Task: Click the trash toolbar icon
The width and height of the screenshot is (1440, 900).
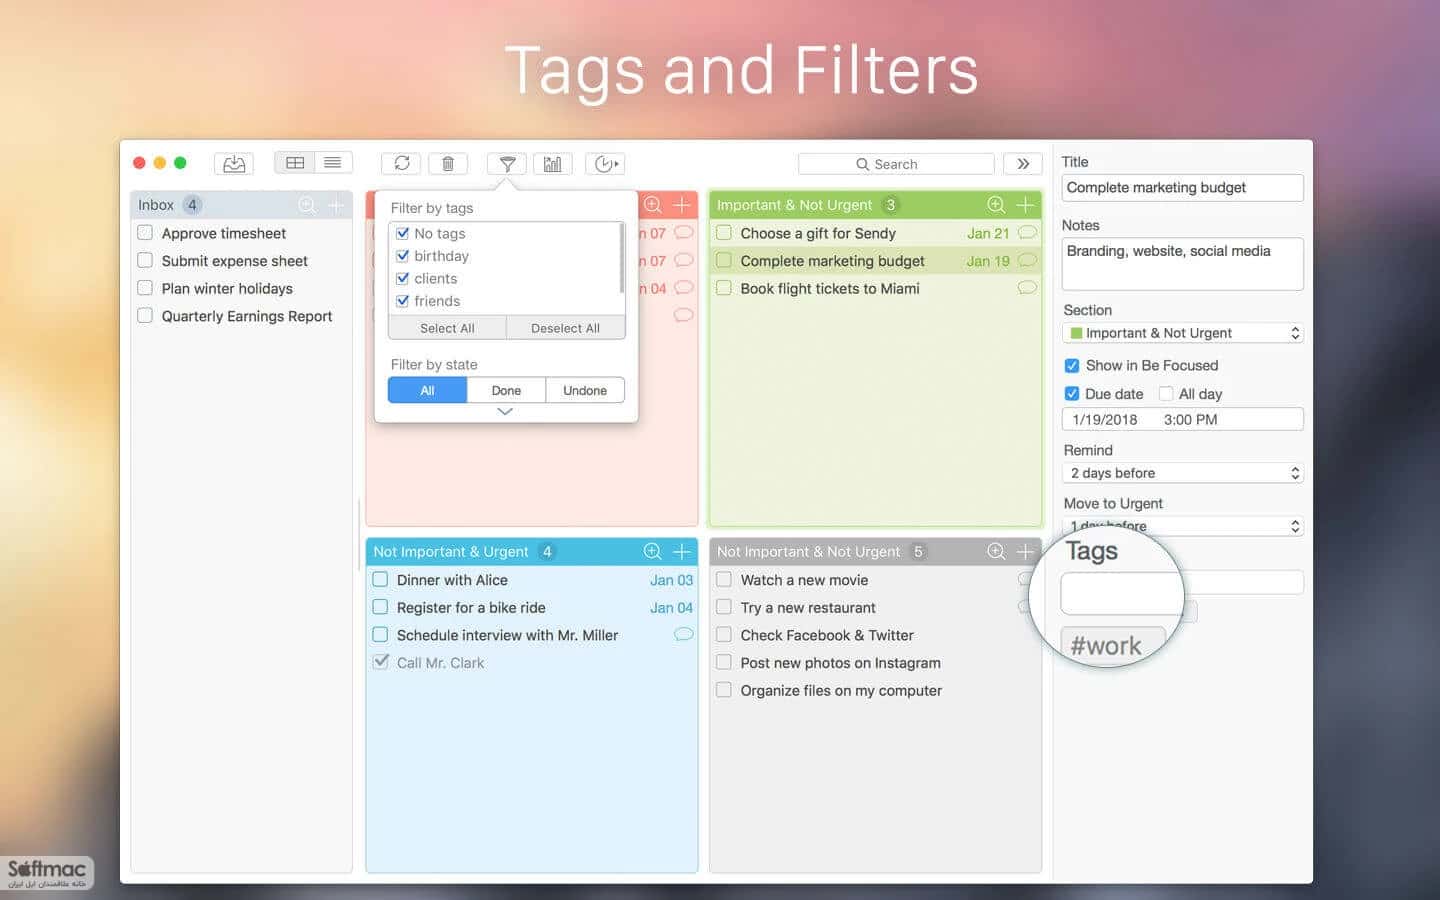Action: (448, 163)
